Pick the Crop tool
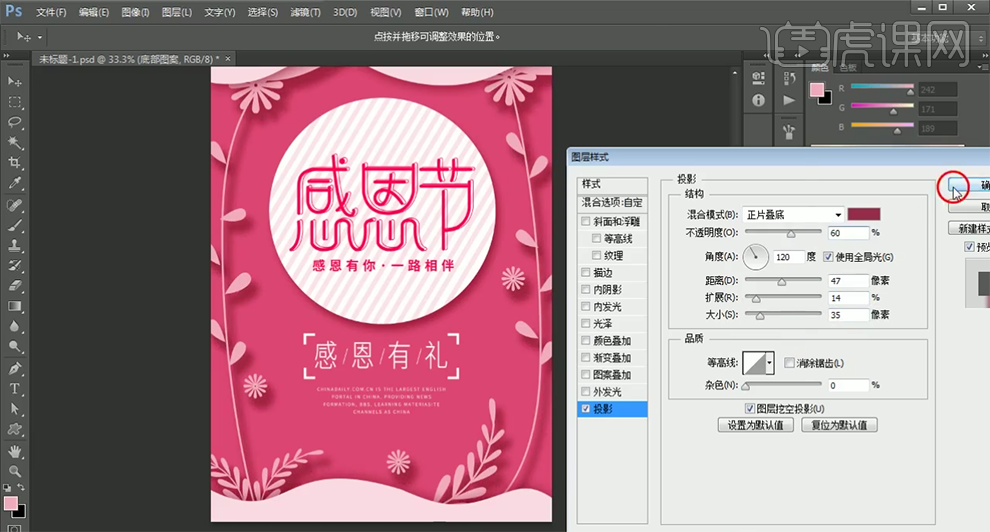Viewport: 990px width, 532px height. point(15,163)
